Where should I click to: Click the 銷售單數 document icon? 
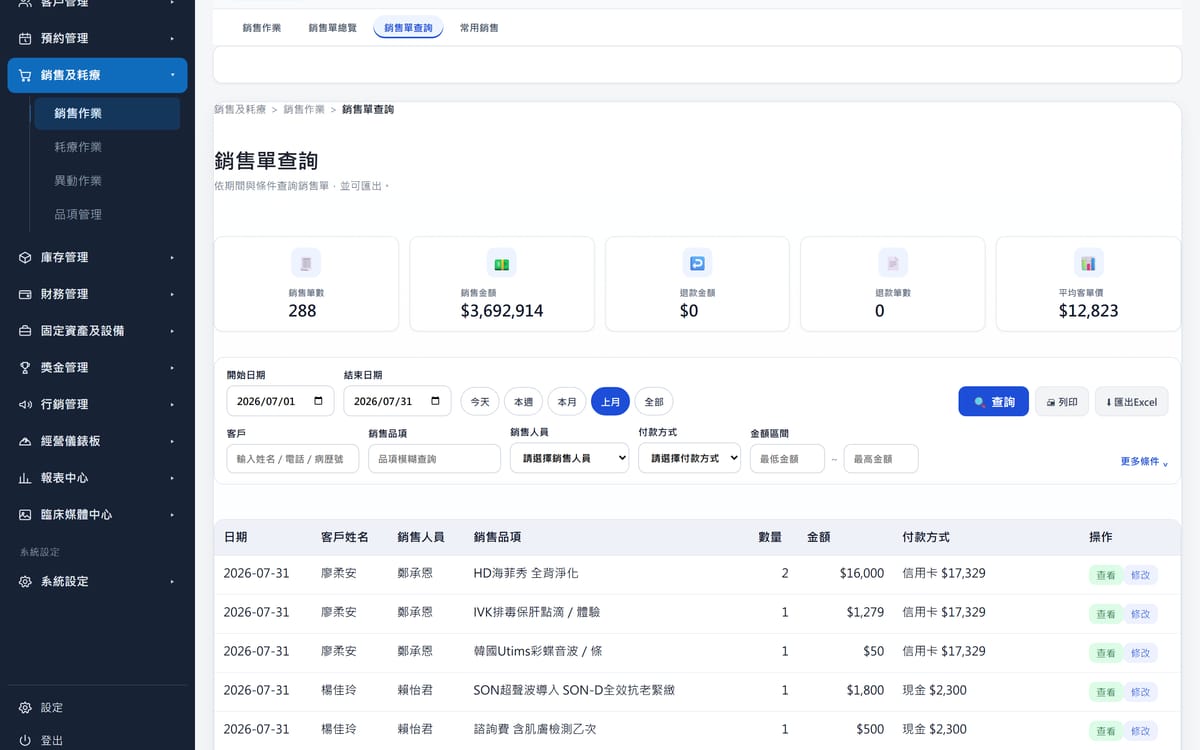tap(306, 263)
